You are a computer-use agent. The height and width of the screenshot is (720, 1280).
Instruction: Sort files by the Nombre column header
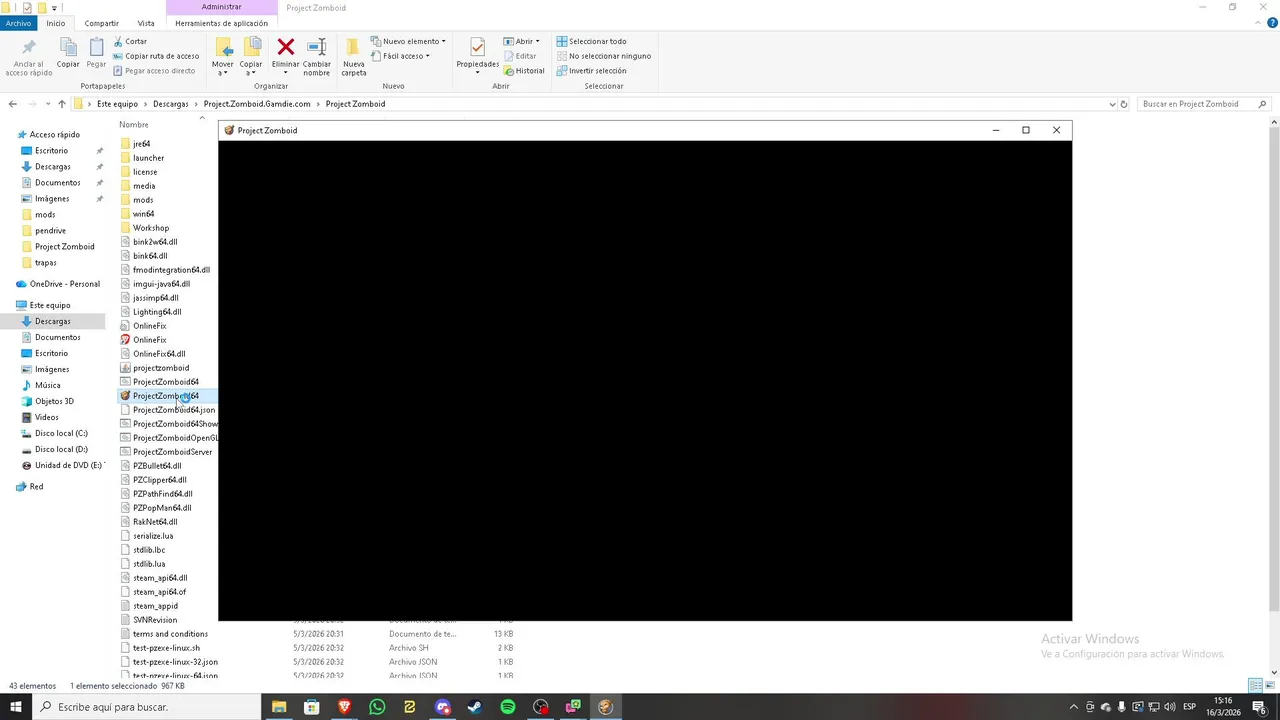tap(134, 125)
